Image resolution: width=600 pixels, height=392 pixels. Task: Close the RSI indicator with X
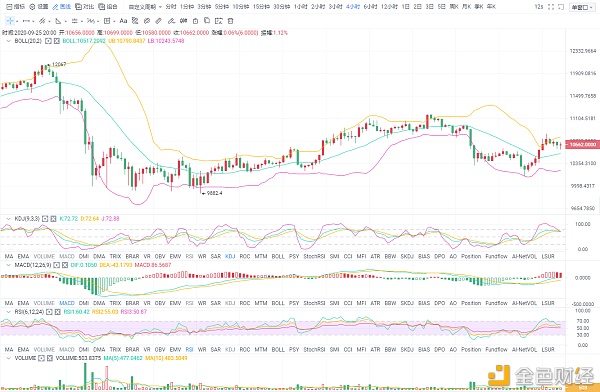pyautogui.click(x=57, y=312)
